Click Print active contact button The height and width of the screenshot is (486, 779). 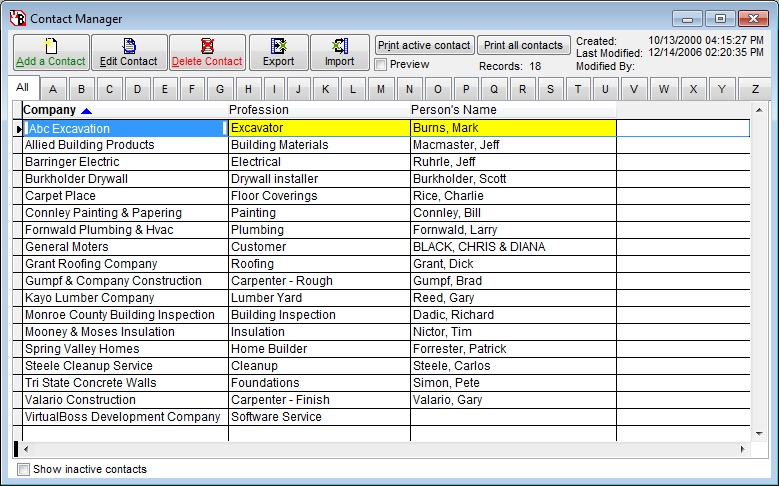coord(424,45)
